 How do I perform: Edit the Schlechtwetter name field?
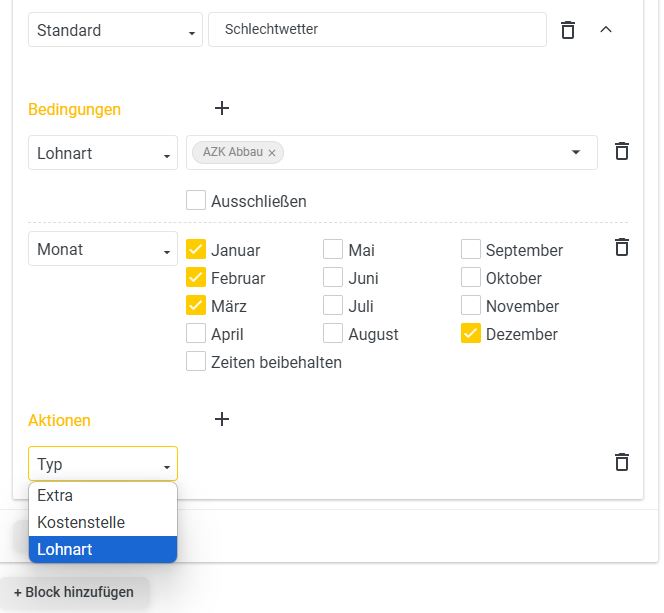377,30
